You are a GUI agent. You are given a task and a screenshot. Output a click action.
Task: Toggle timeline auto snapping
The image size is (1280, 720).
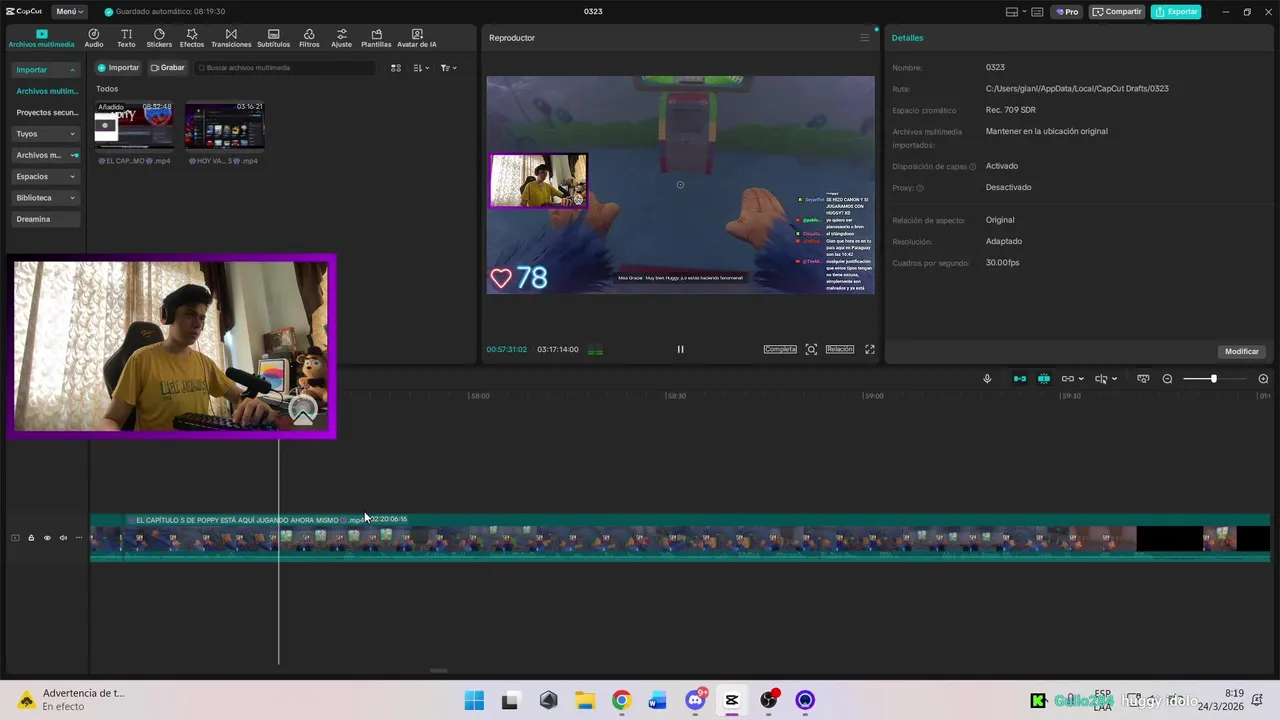coord(1044,379)
